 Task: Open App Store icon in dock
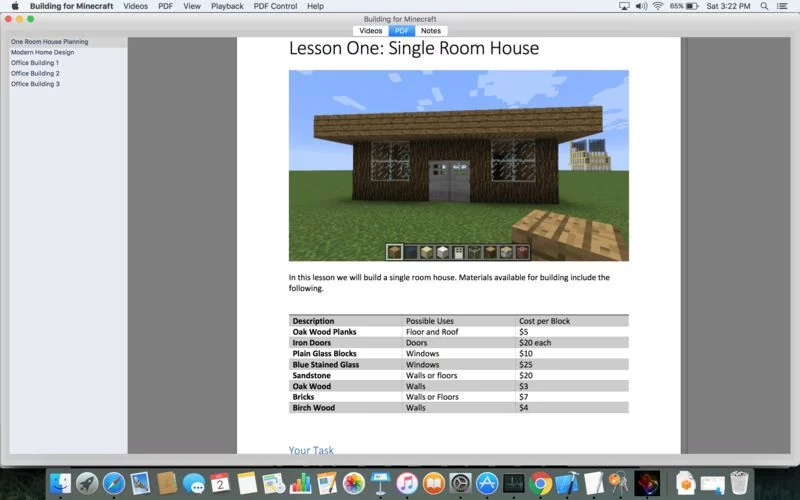pos(487,483)
